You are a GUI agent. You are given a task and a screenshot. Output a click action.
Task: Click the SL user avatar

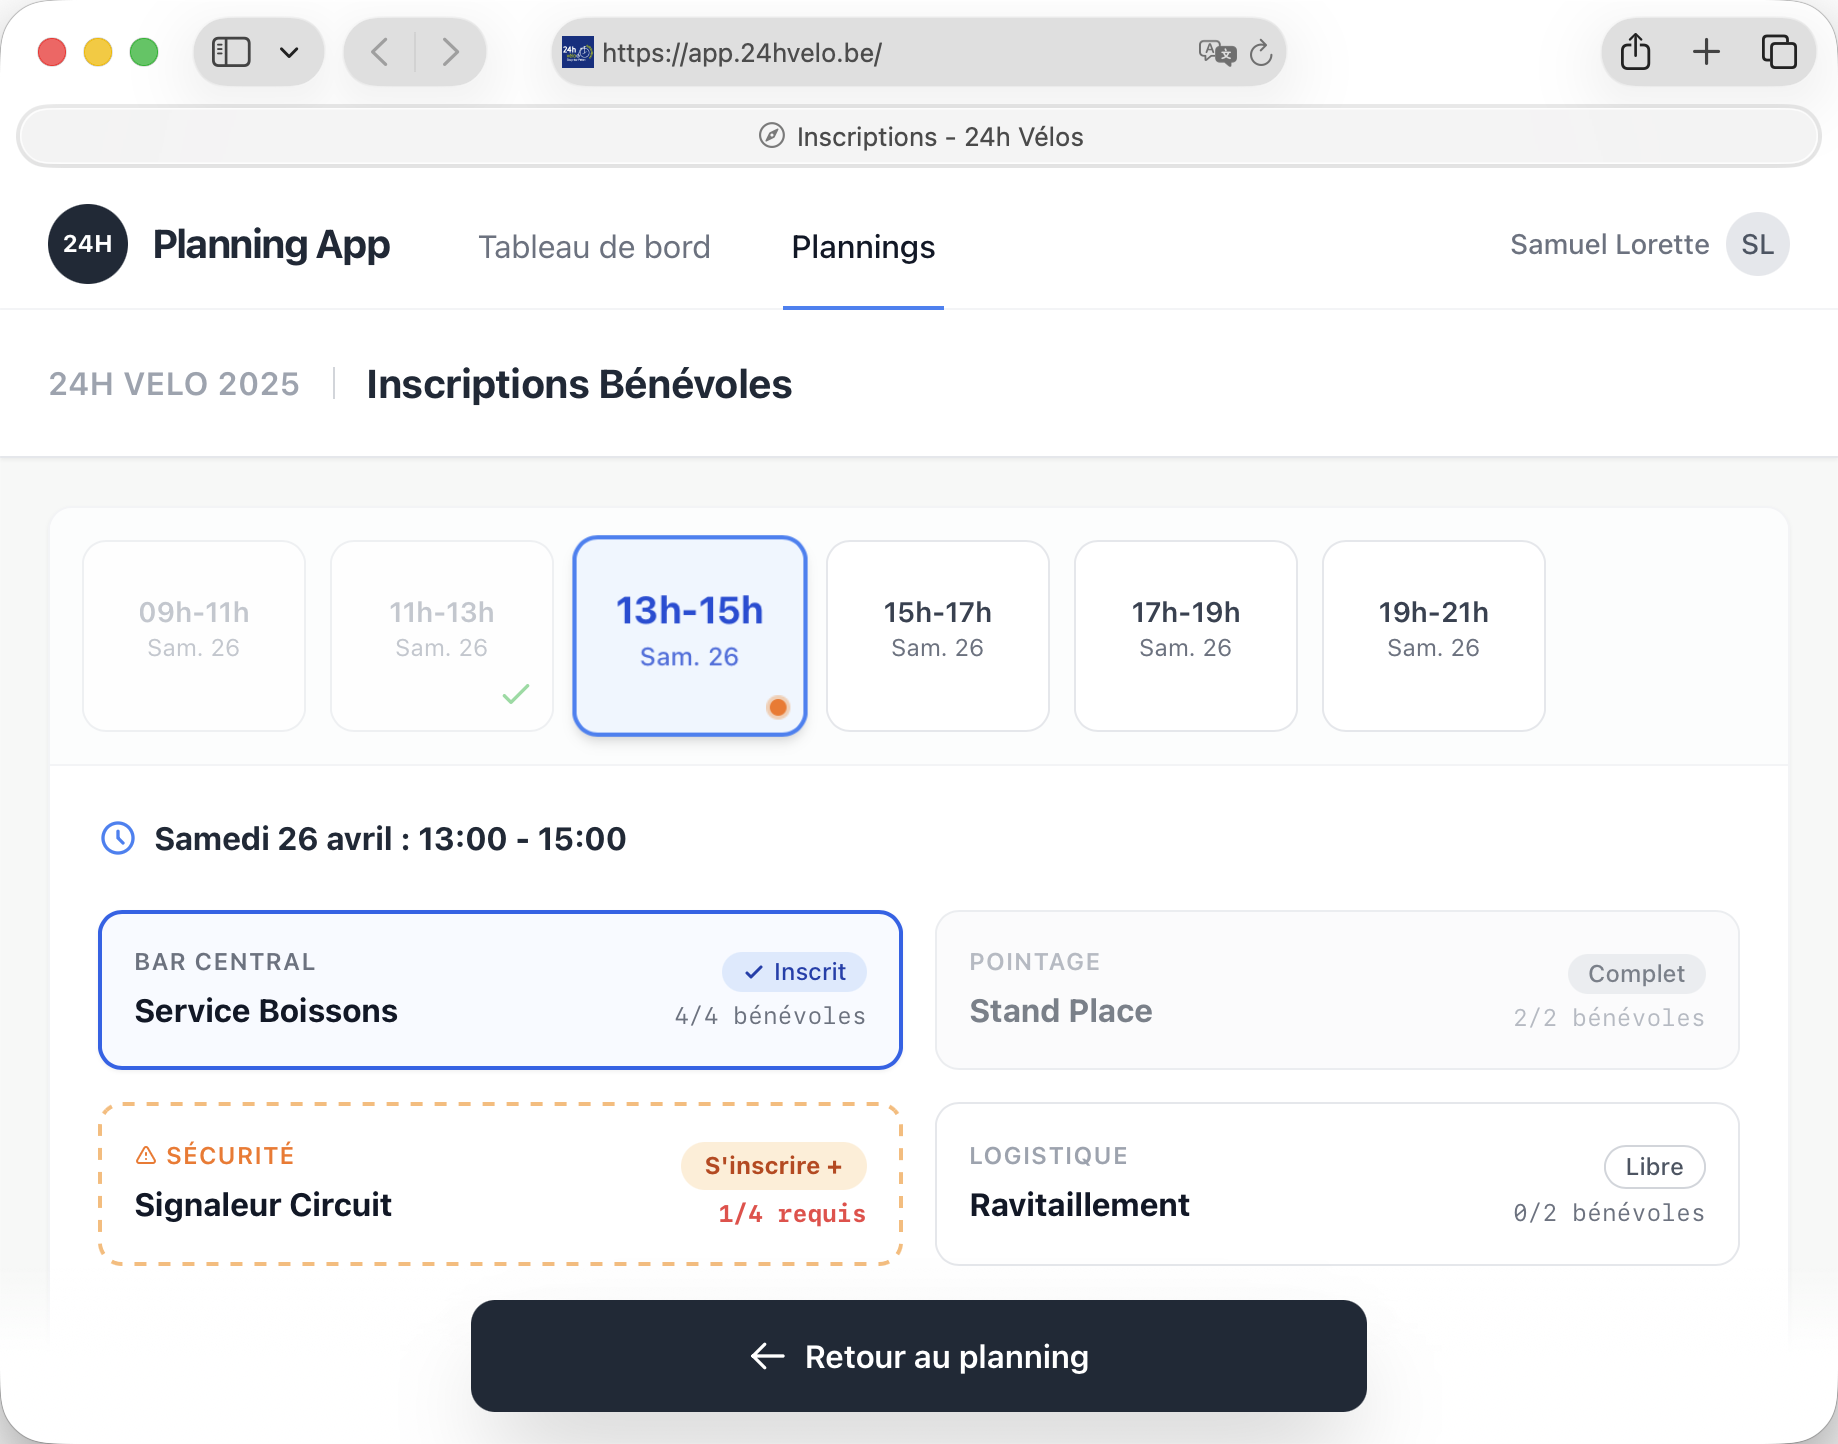[x=1757, y=244]
